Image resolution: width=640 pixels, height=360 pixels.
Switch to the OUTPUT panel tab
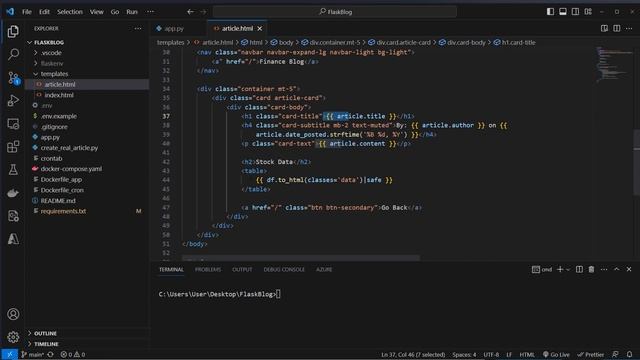click(242, 269)
